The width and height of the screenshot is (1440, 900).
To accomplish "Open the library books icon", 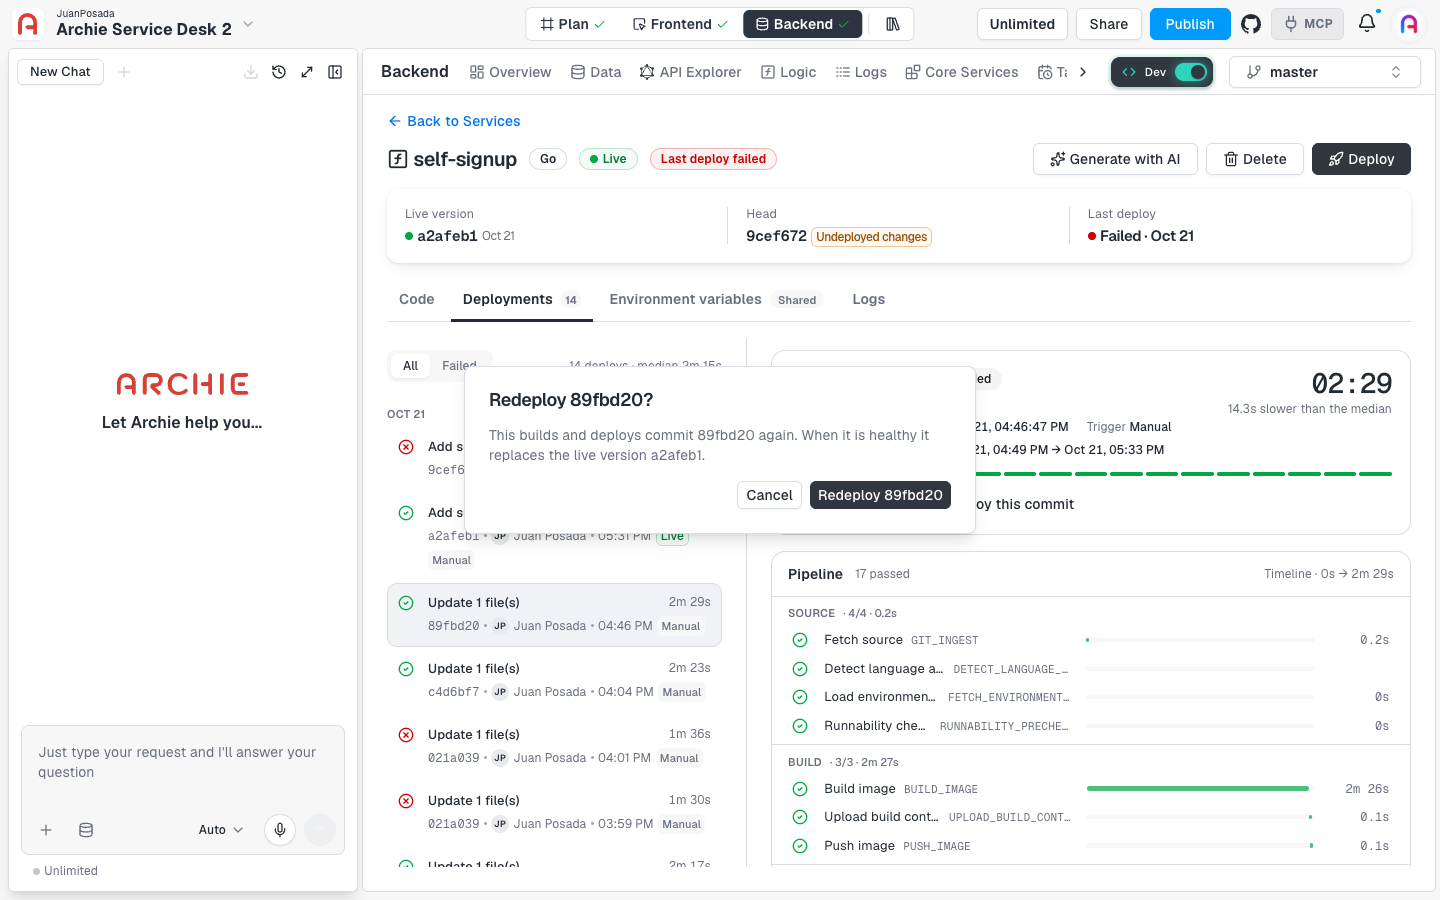I will (893, 24).
